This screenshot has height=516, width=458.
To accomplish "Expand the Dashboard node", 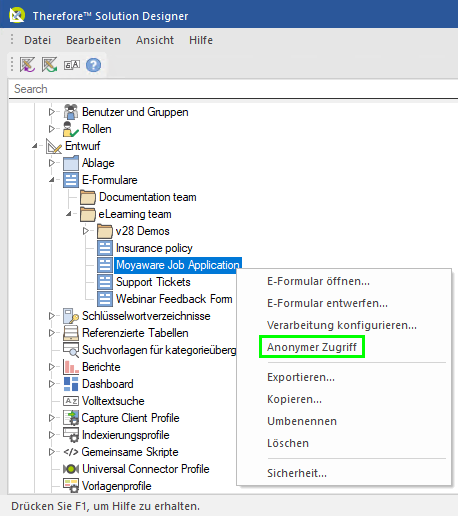I will pyautogui.click(x=51, y=384).
